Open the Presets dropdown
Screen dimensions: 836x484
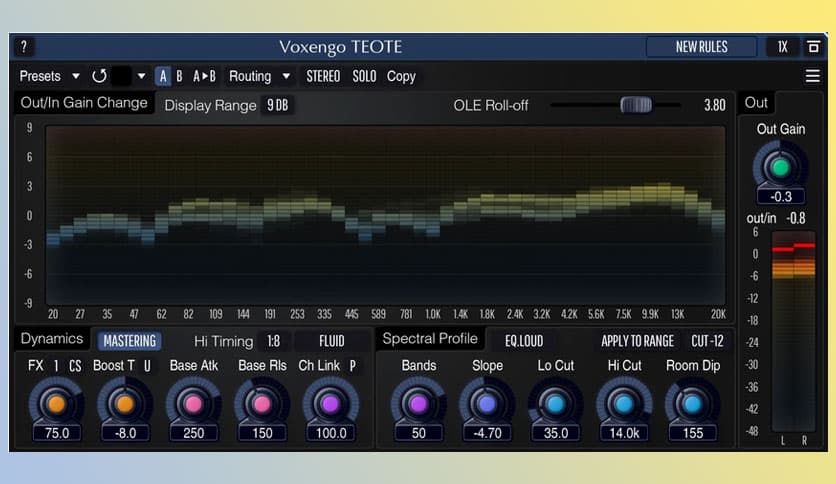tap(49, 76)
